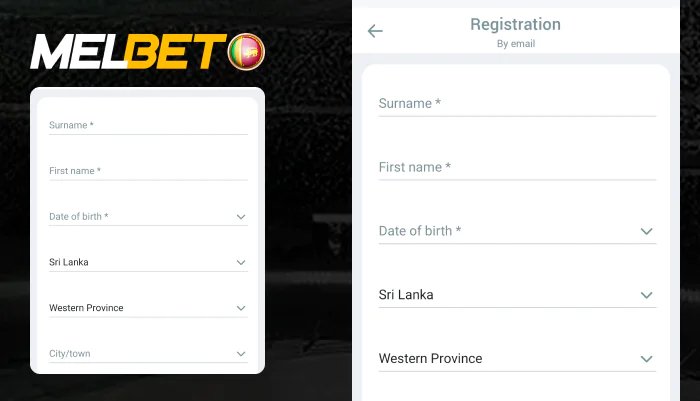
Task: Click the 'By email' registration subtitle
Action: click(515, 44)
